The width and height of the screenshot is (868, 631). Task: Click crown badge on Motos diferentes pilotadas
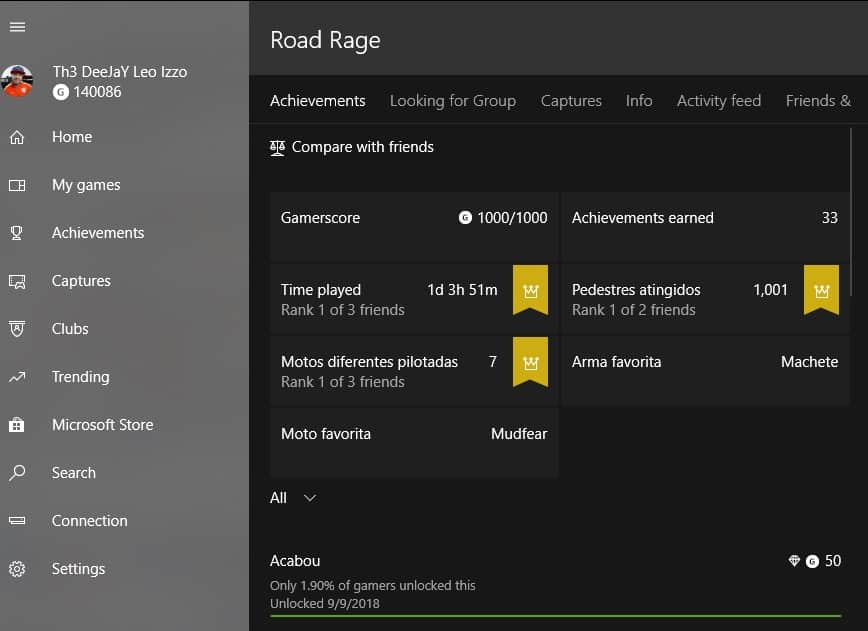click(x=530, y=362)
